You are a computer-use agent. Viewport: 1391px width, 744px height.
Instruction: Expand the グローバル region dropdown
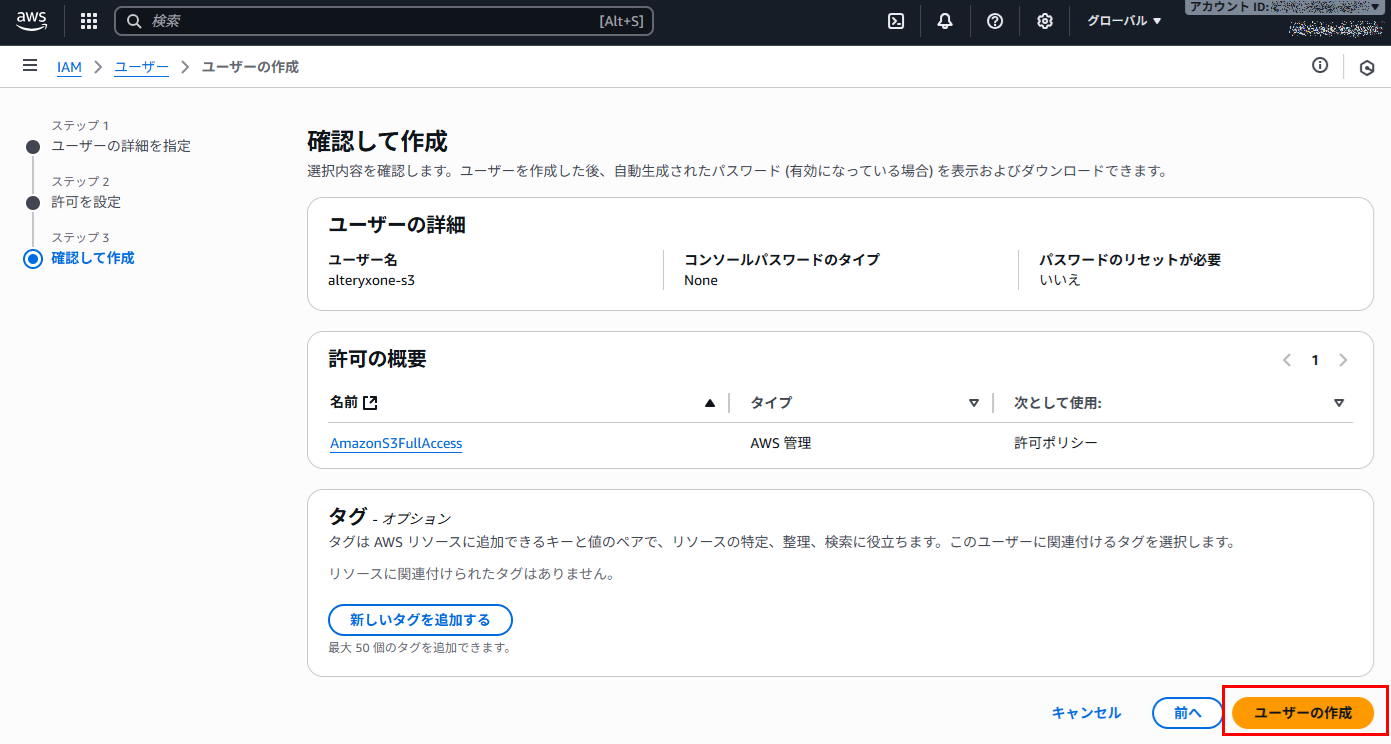coord(1124,21)
